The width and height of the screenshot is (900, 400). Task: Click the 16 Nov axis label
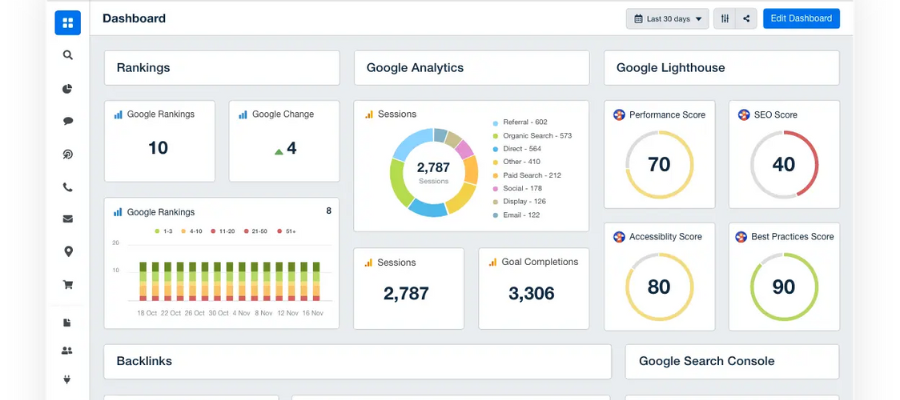pos(313,313)
